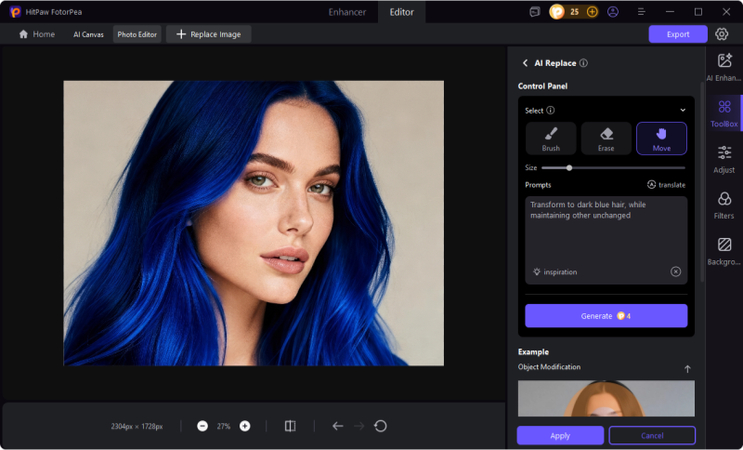Open the ToolBox sidebar panel
Image resolution: width=743 pixels, height=450 pixels.
tap(724, 113)
